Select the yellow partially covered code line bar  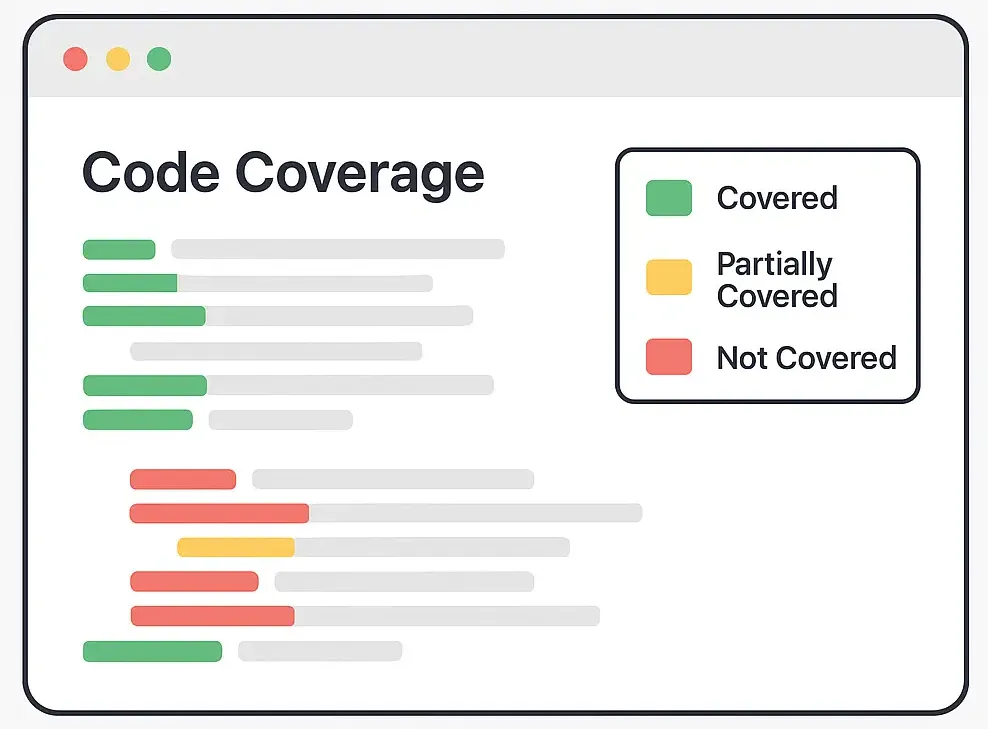pyautogui.click(x=236, y=547)
